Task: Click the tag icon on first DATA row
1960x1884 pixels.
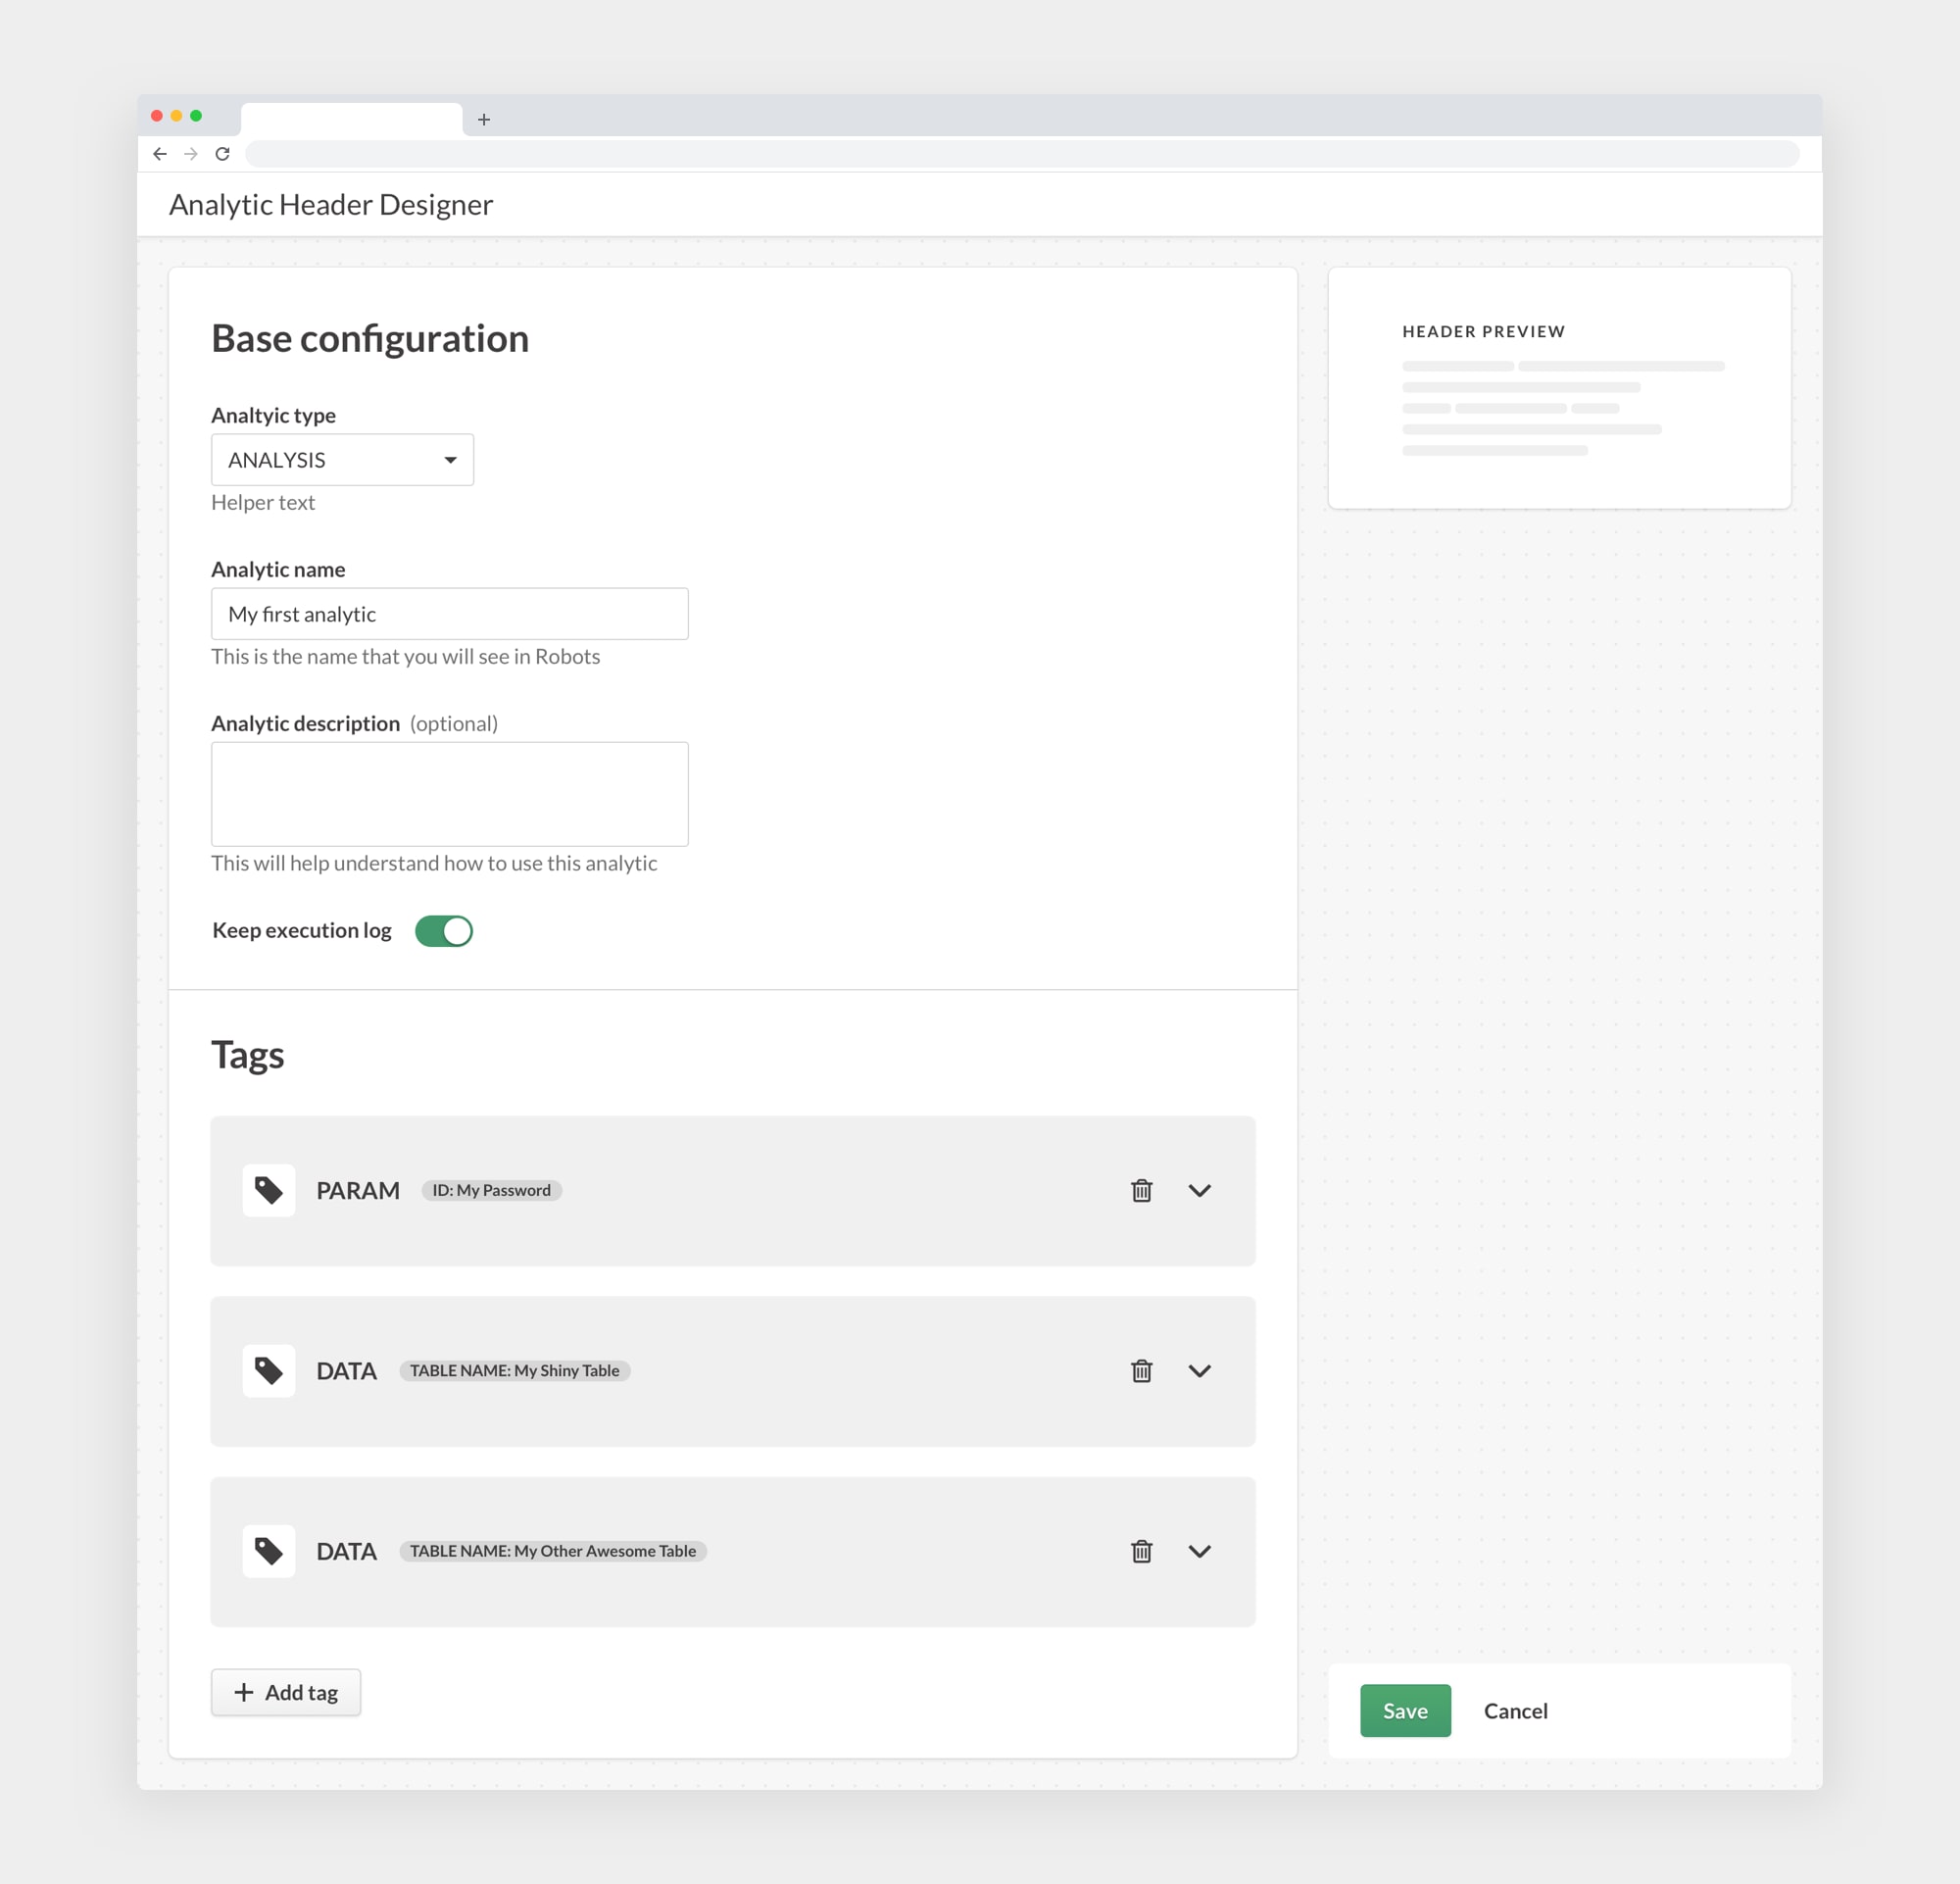Action: point(269,1369)
